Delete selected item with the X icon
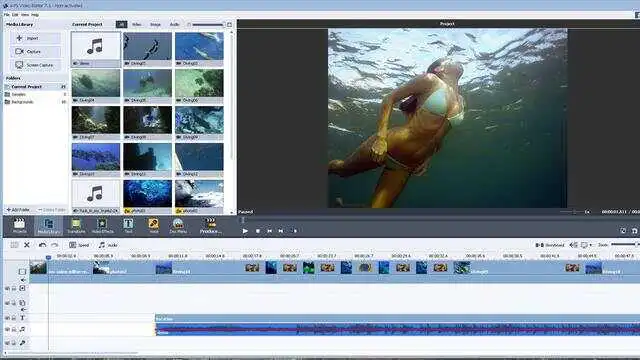 pyautogui.click(x=27, y=245)
